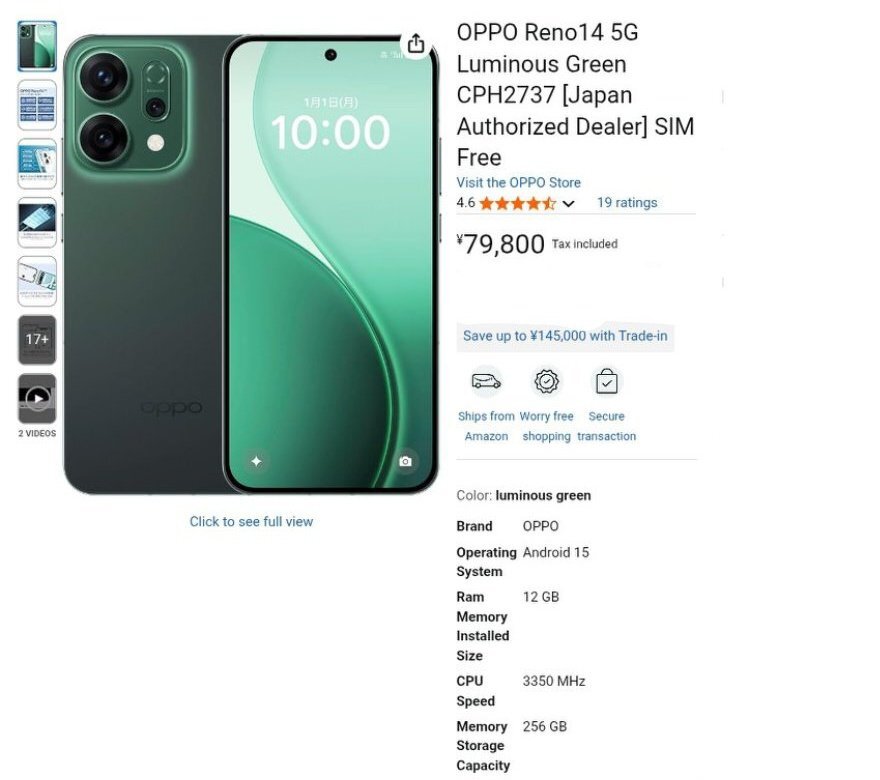Image resolution: width=880 pixels, height=780 pixels.
Task: Click to see full view link
Action: pyautogui.click(x=251, y=521)
